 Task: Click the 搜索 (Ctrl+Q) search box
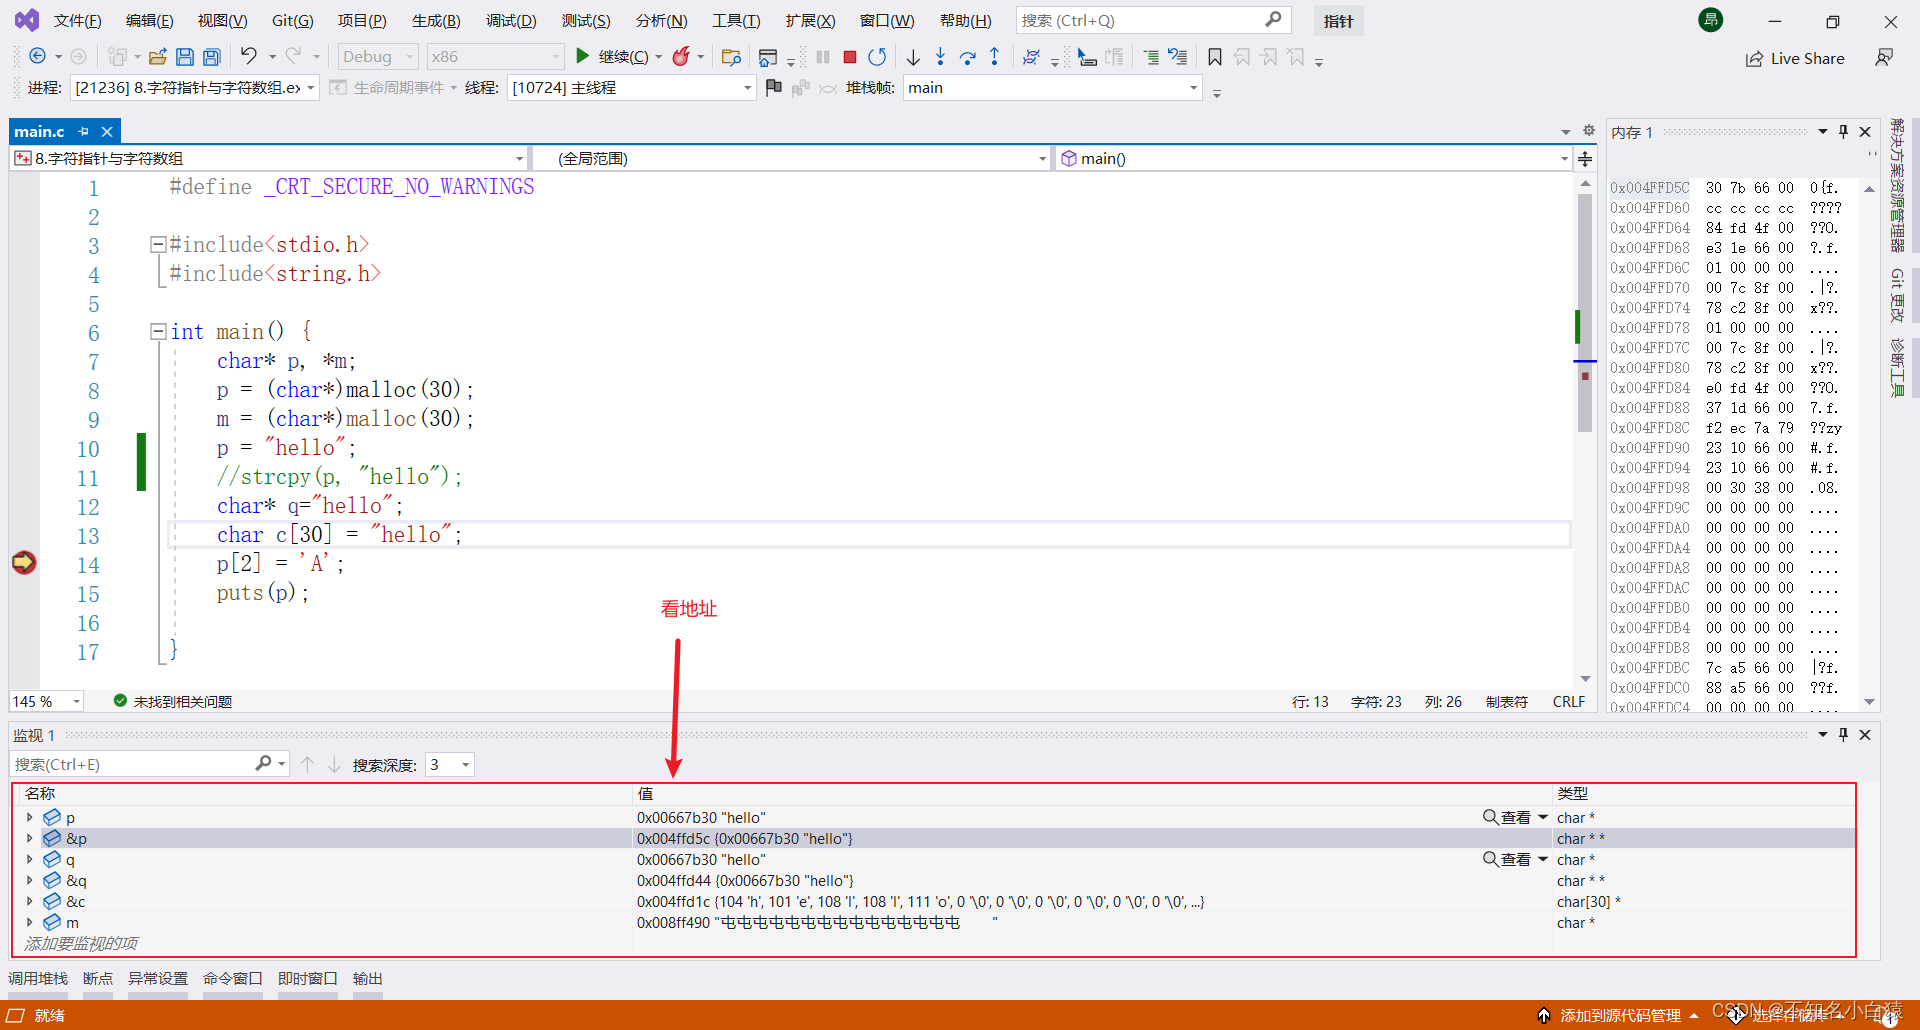(1153, 20)
